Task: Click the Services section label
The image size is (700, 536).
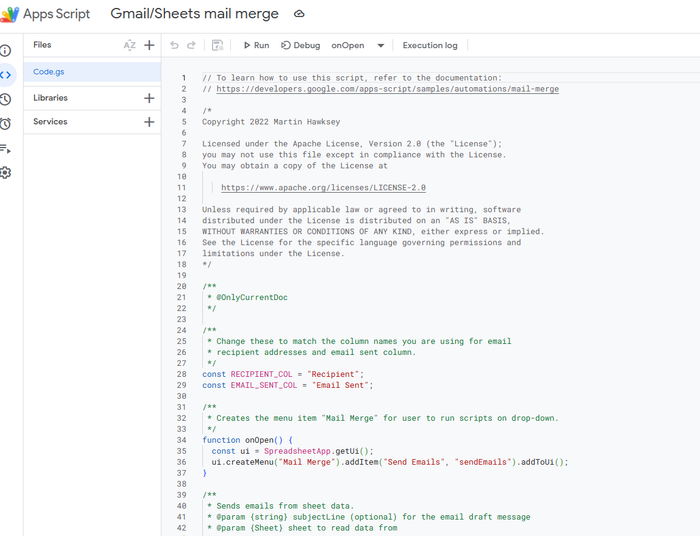Action: [x=50, y=121]
